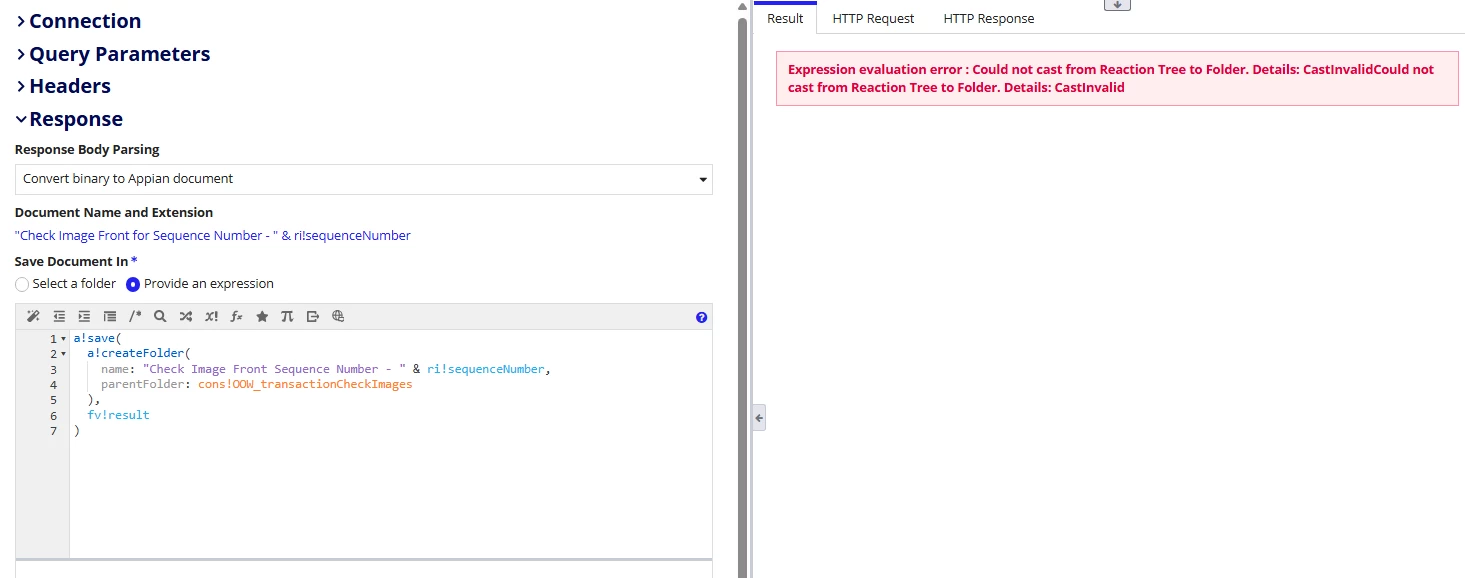Viewport: 1465px width, 578px height.
Task: Click the globe icon in editor toolbar
Action: (338, 316)
